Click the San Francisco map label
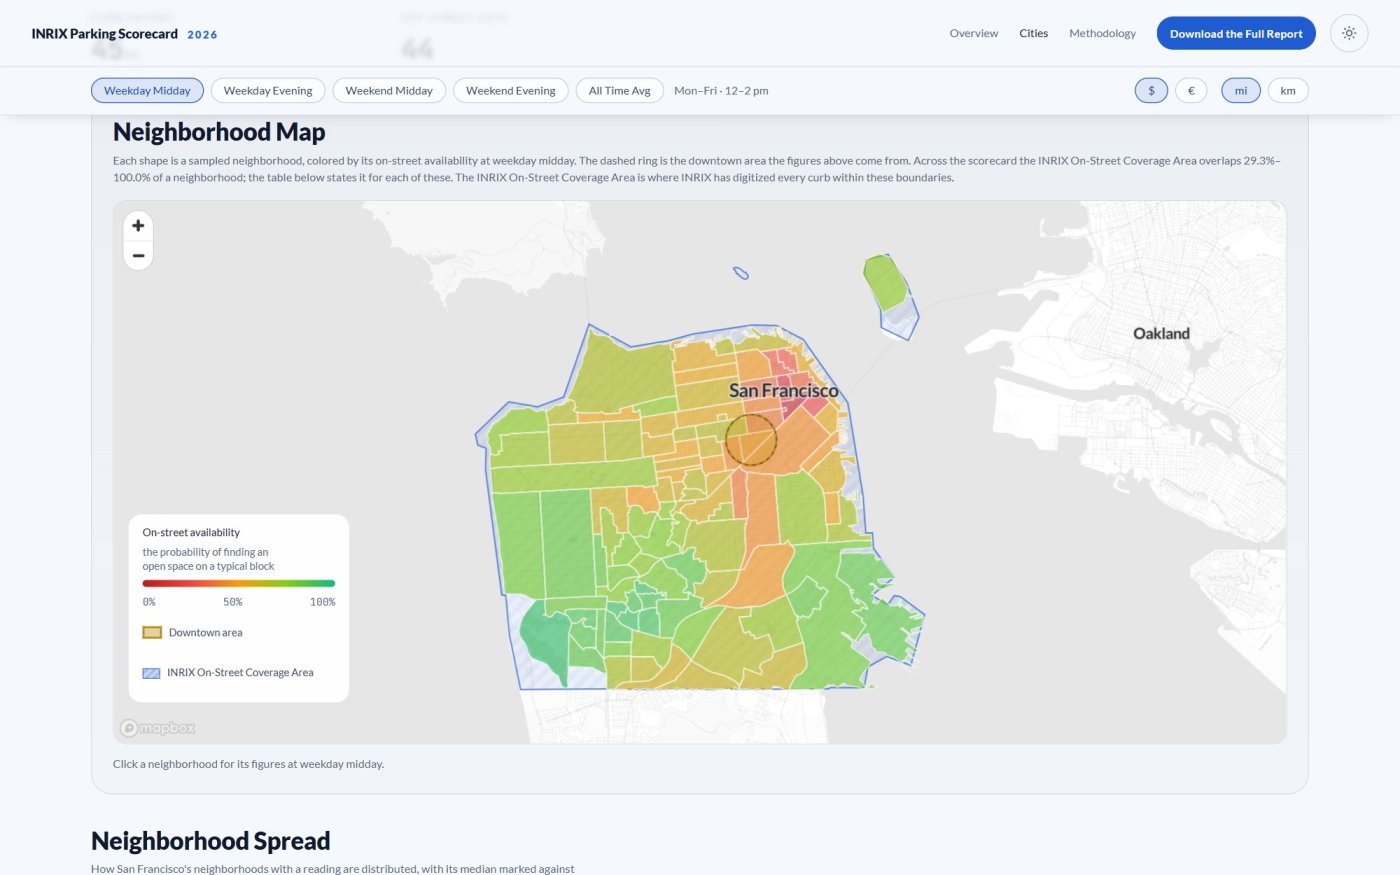 click(784, 390)
